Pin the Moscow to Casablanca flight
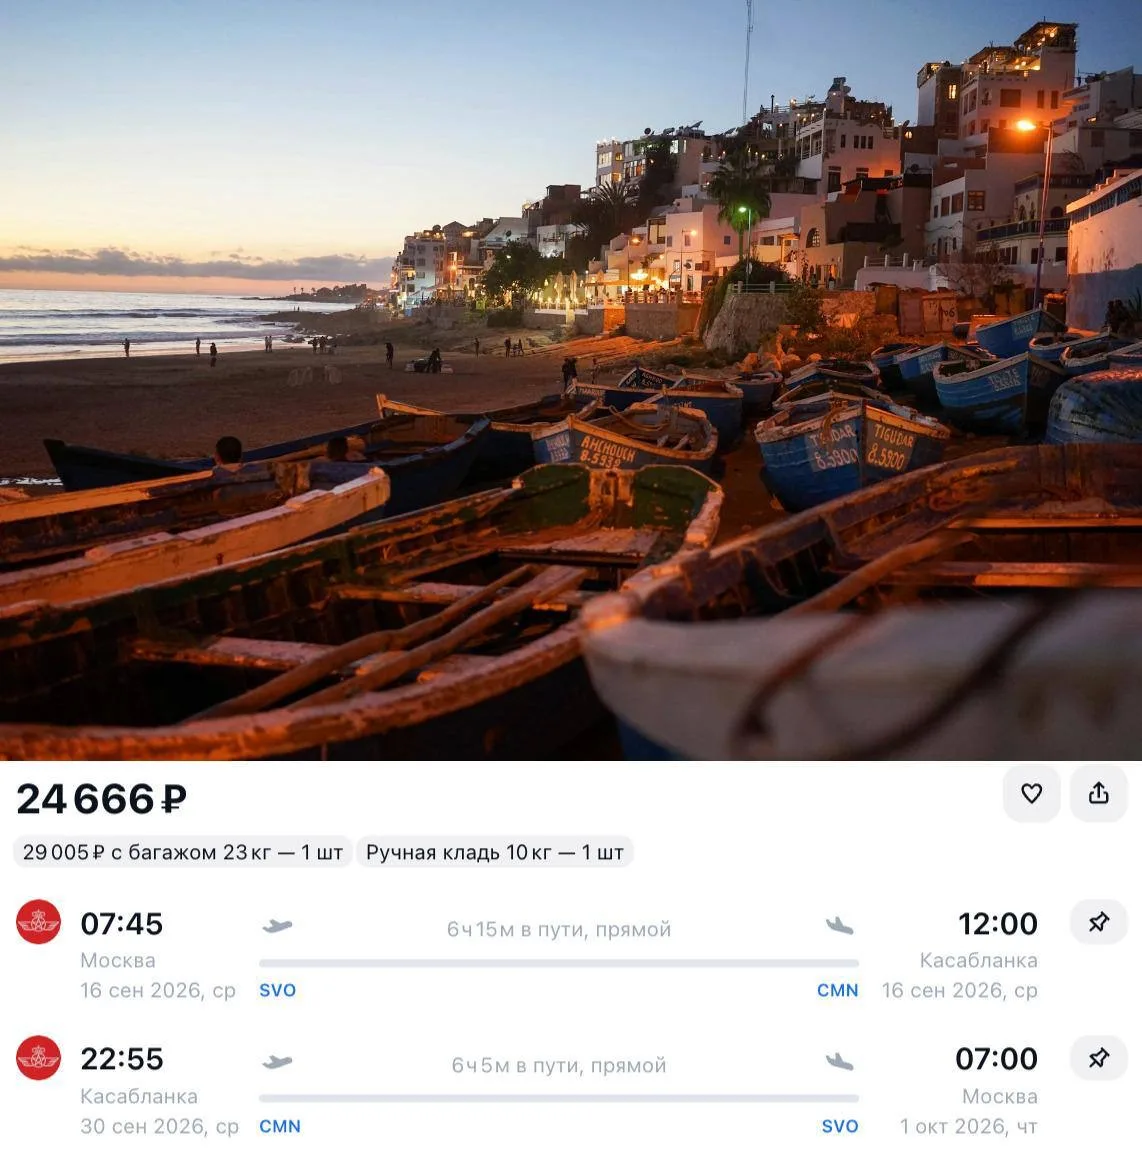 click(x=1099, y=921)
